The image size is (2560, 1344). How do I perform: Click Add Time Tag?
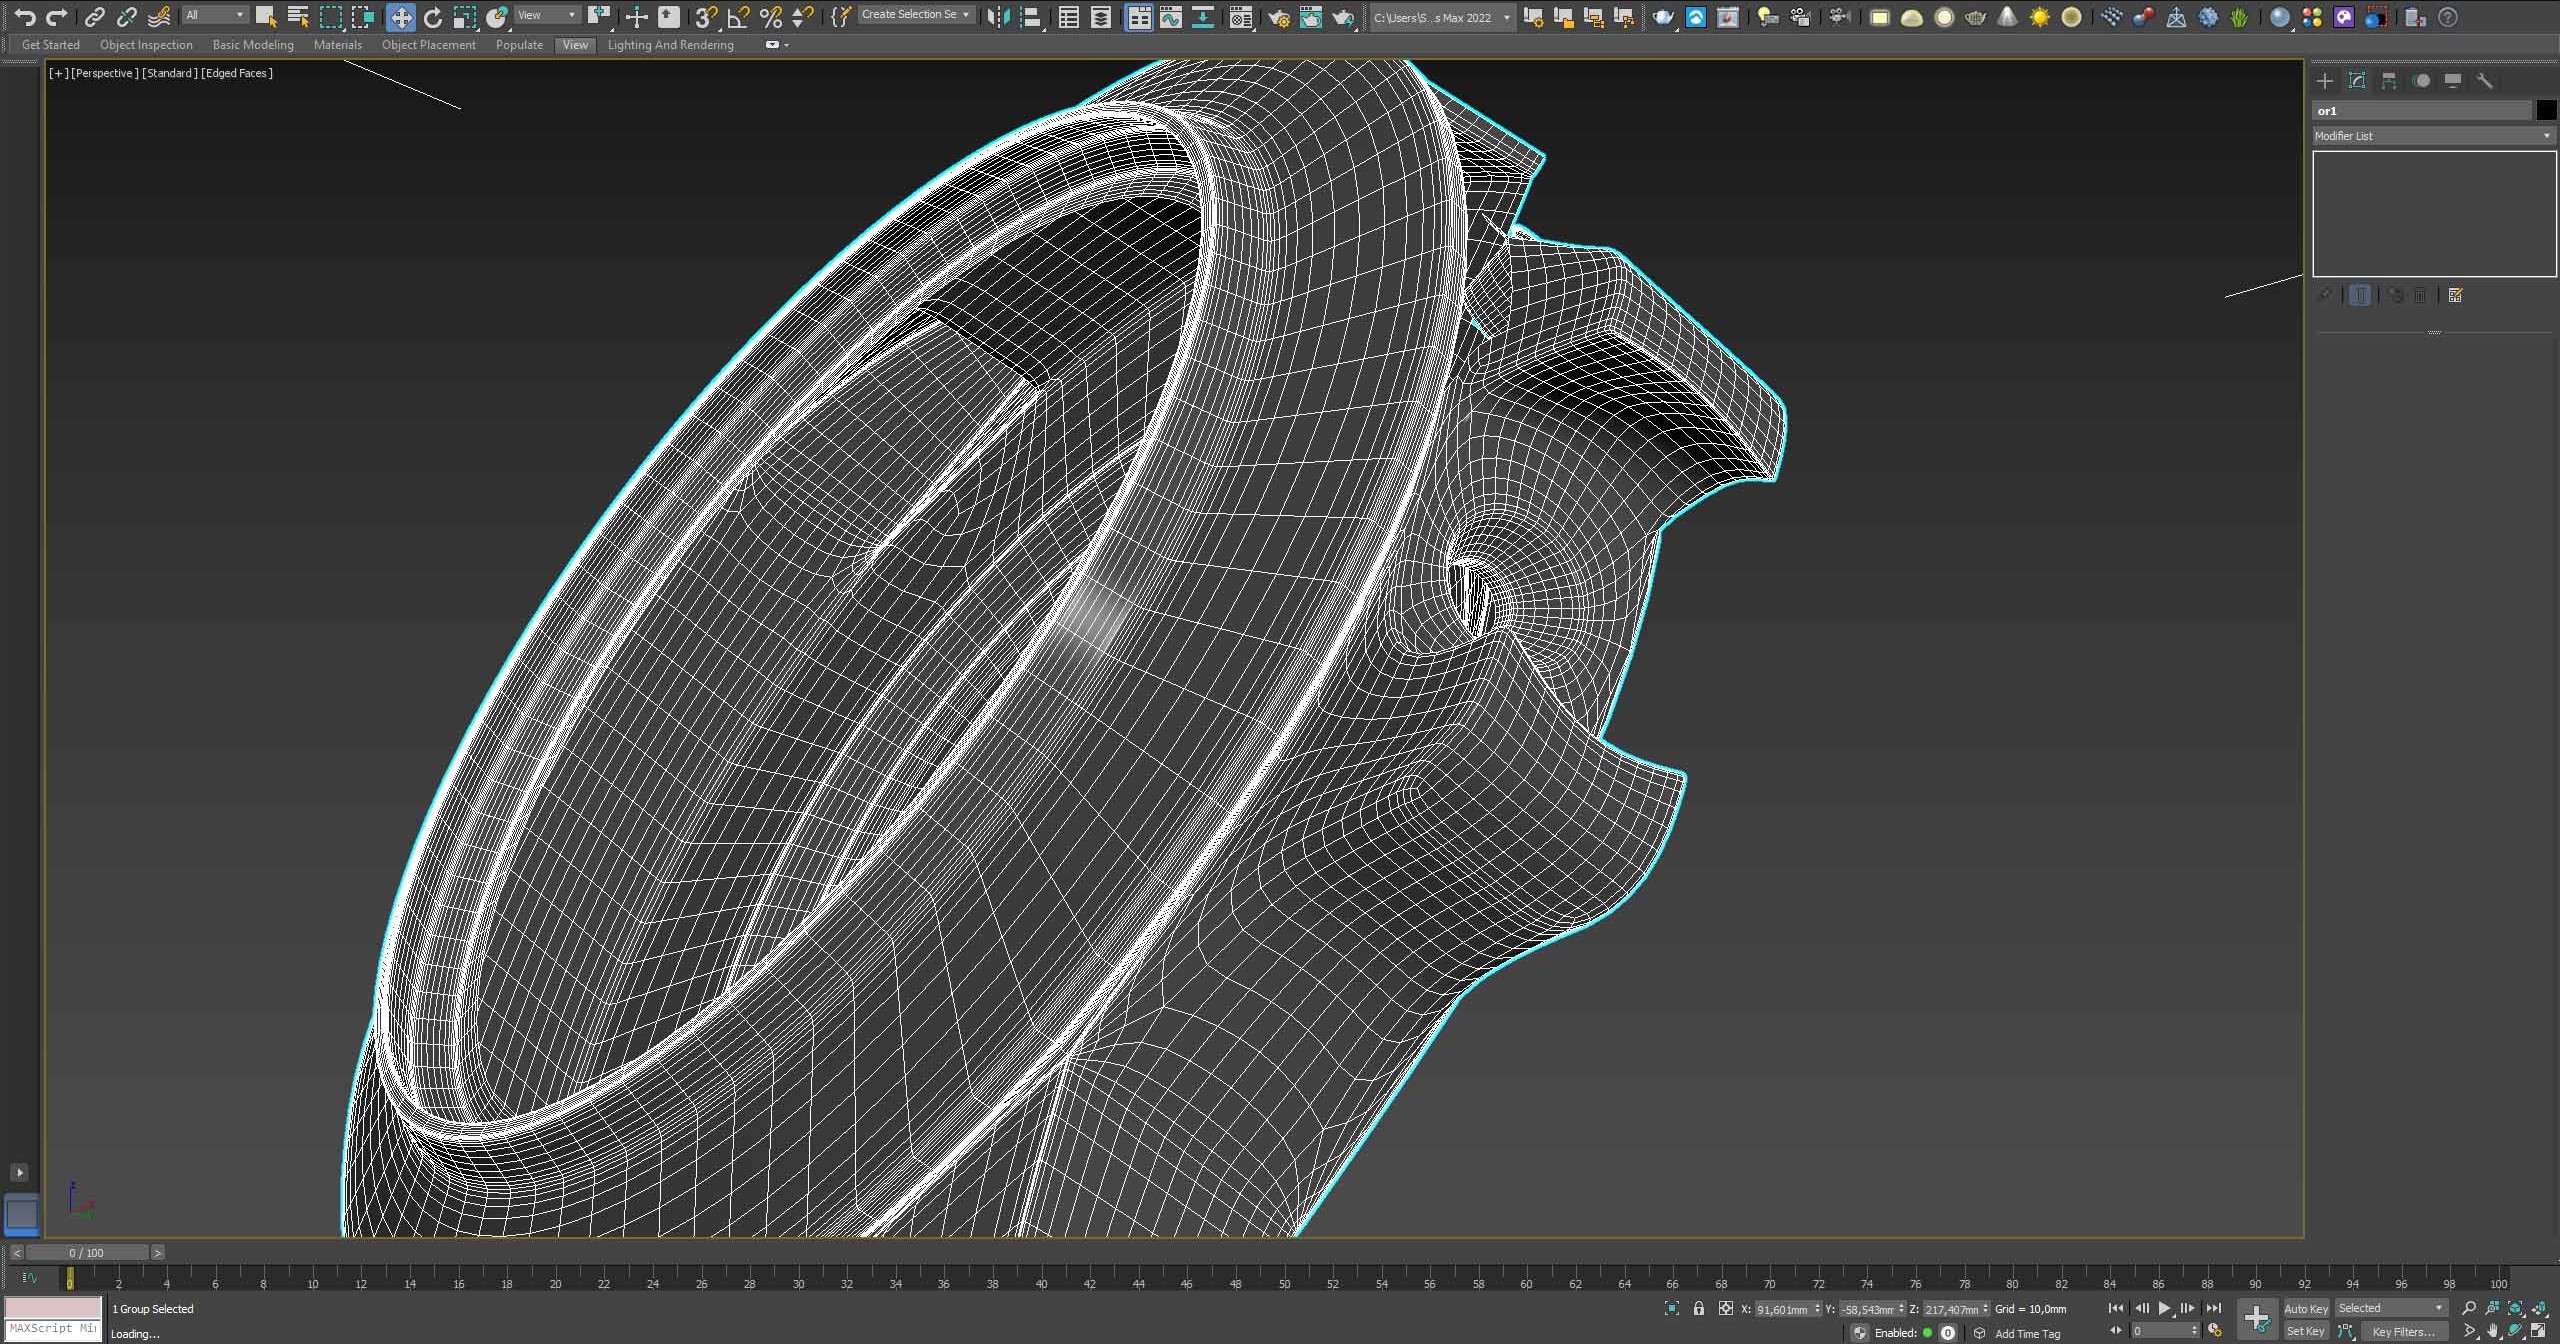click(2027, 1333)
